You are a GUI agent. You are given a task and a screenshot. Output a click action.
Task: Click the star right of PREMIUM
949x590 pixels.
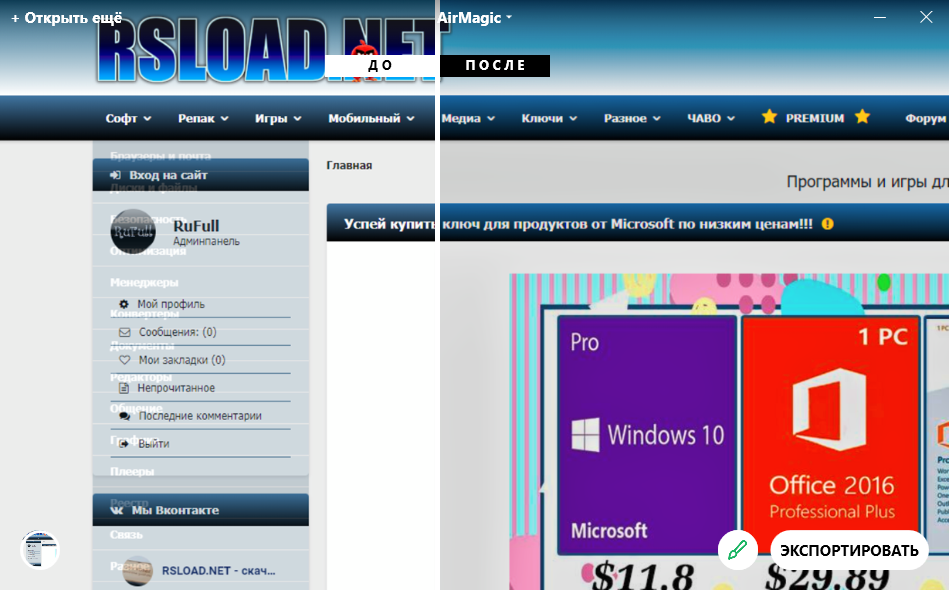(x=862, y=117)
